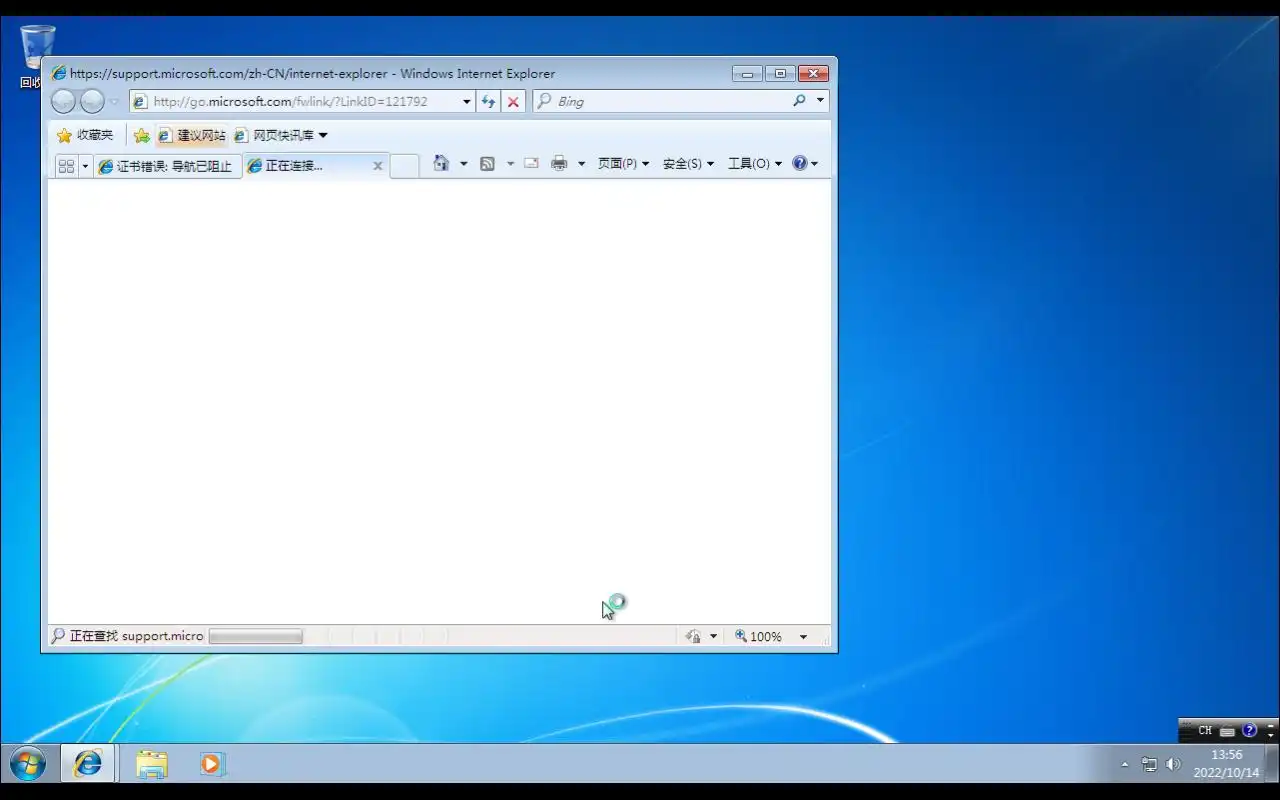Open Windows Explorer from the taskbar
The image size is (1280, 800).
152,764
